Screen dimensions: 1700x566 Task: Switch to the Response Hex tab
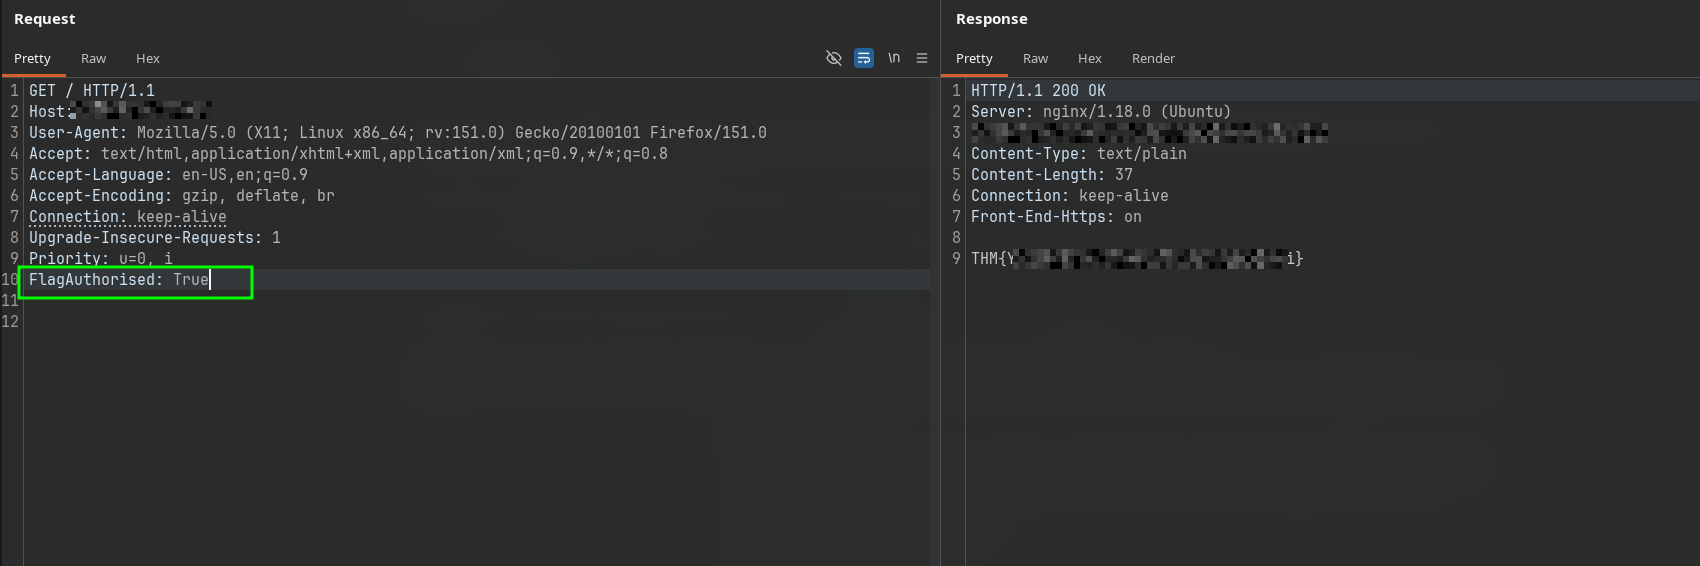click(x=1090, y=59)
